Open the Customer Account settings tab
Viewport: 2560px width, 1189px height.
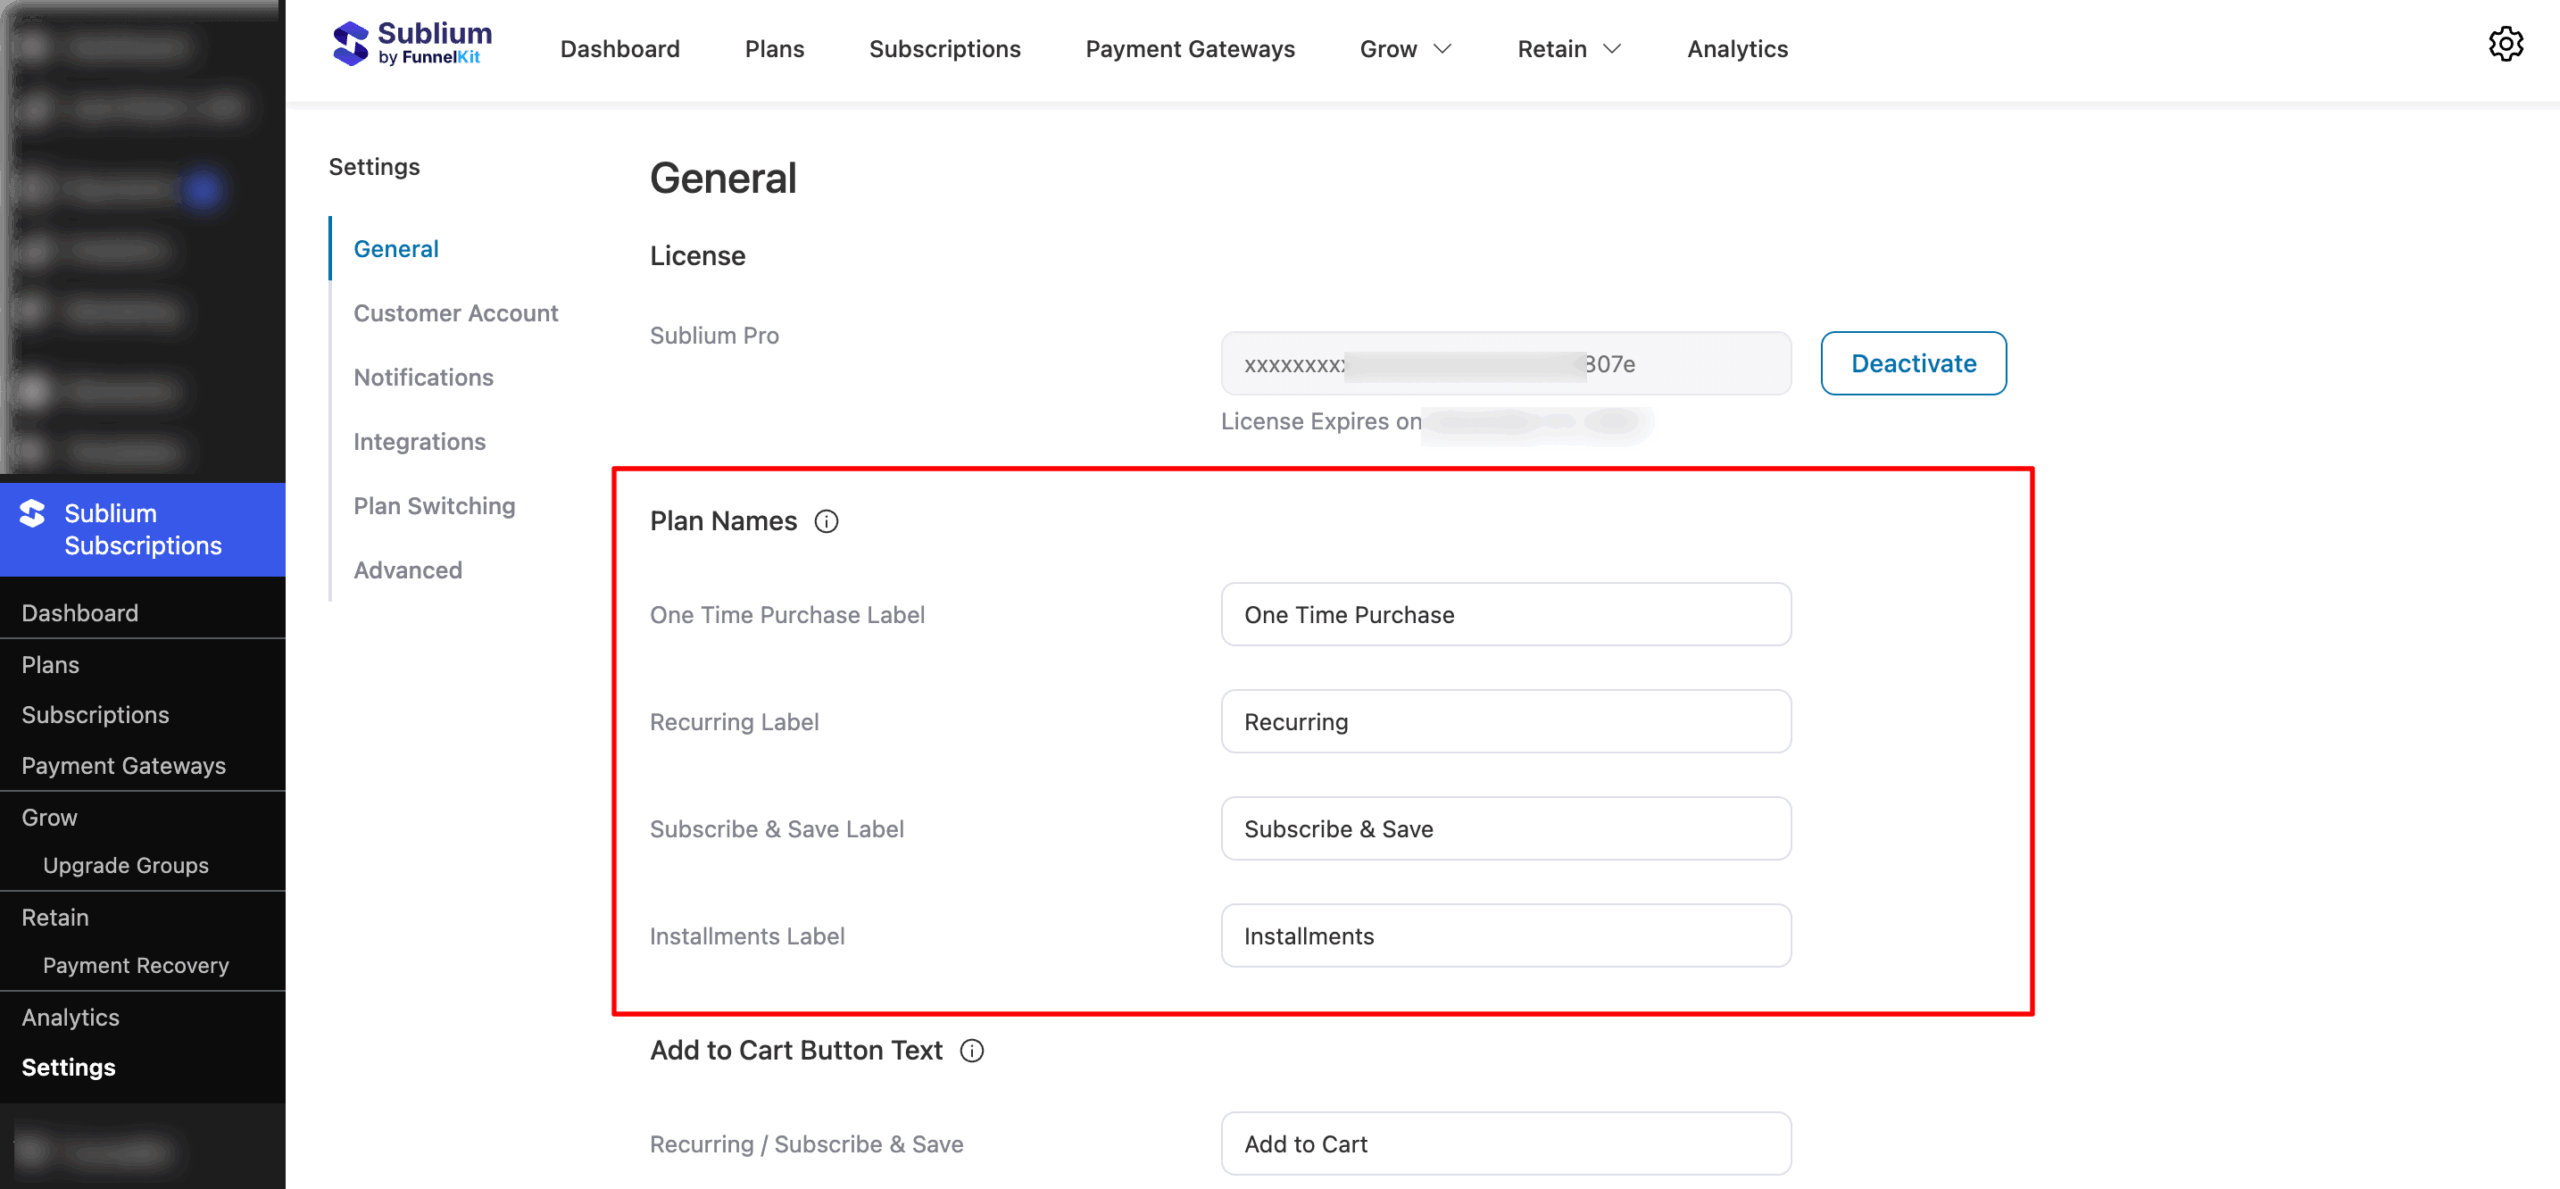[455, 313]
